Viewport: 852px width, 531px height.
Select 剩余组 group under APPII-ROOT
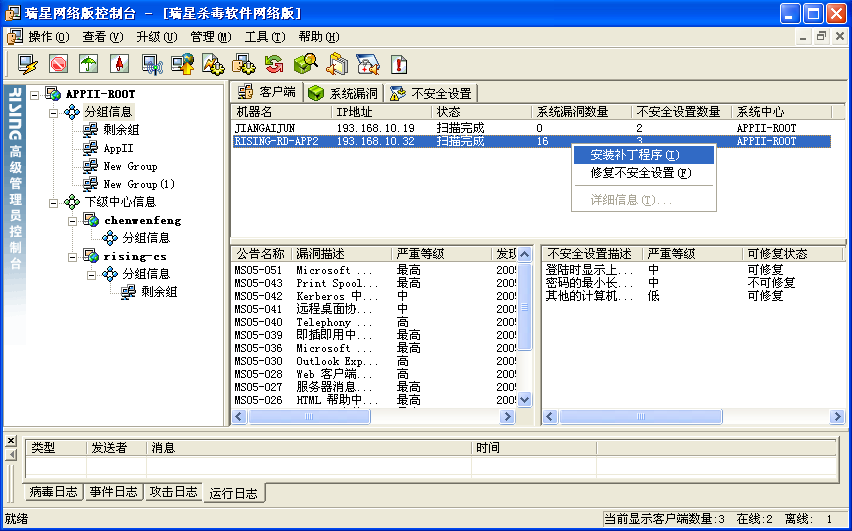coord(121,130)
